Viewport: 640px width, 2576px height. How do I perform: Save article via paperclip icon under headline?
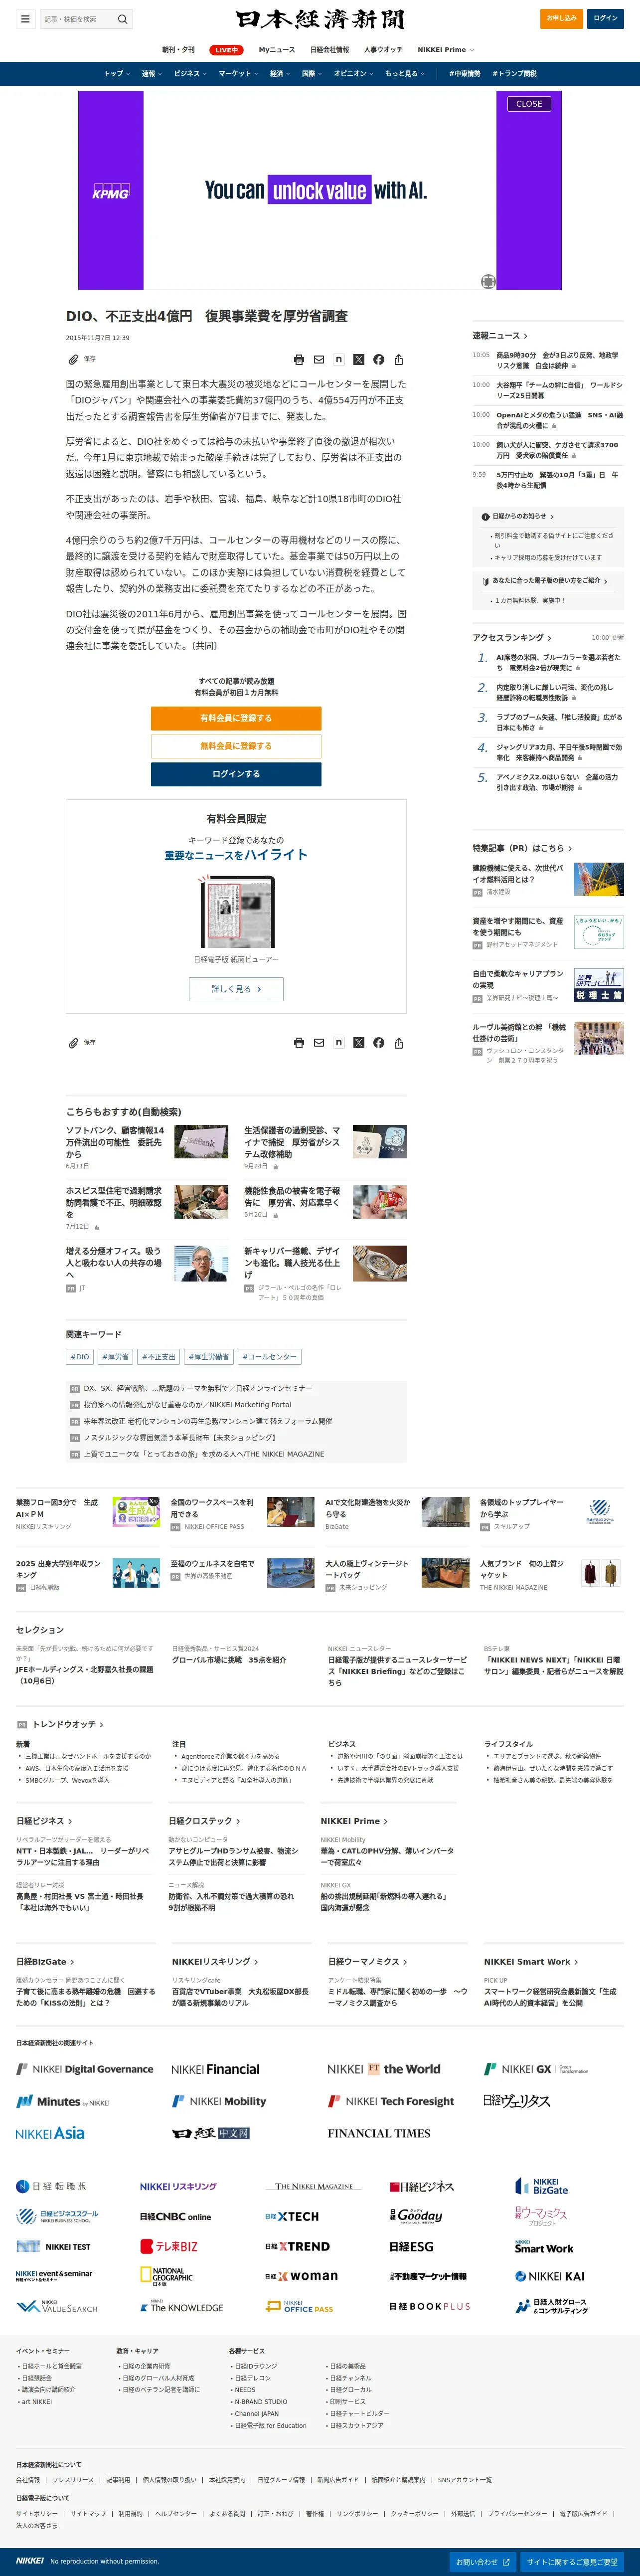point(73,359)
